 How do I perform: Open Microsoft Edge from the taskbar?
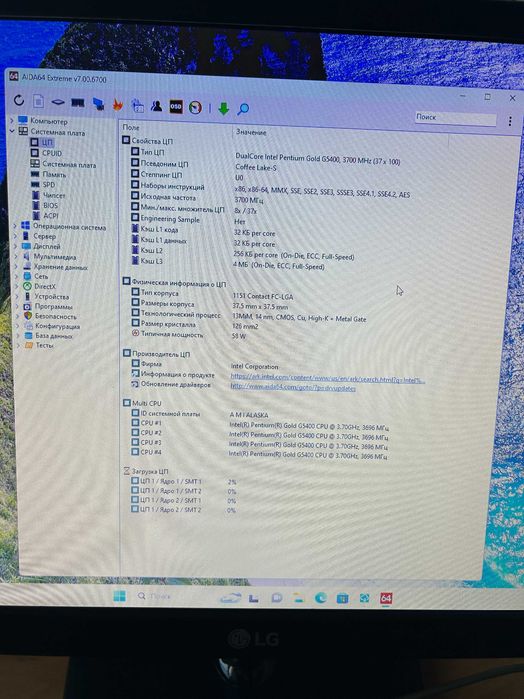pos(320,598)
